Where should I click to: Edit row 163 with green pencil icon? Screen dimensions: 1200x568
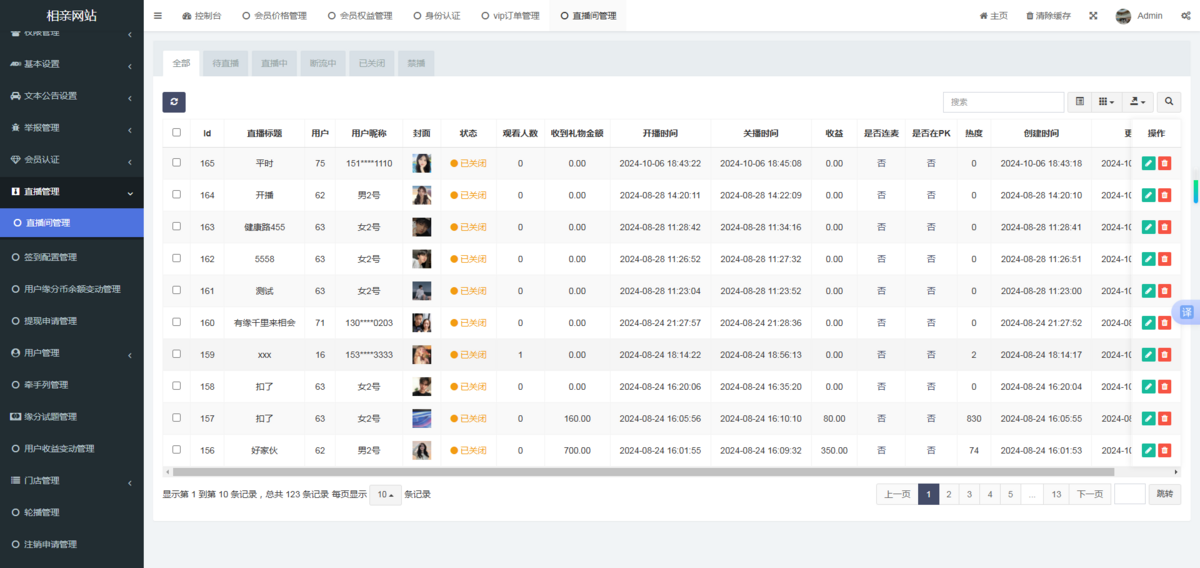[1149, 227]
